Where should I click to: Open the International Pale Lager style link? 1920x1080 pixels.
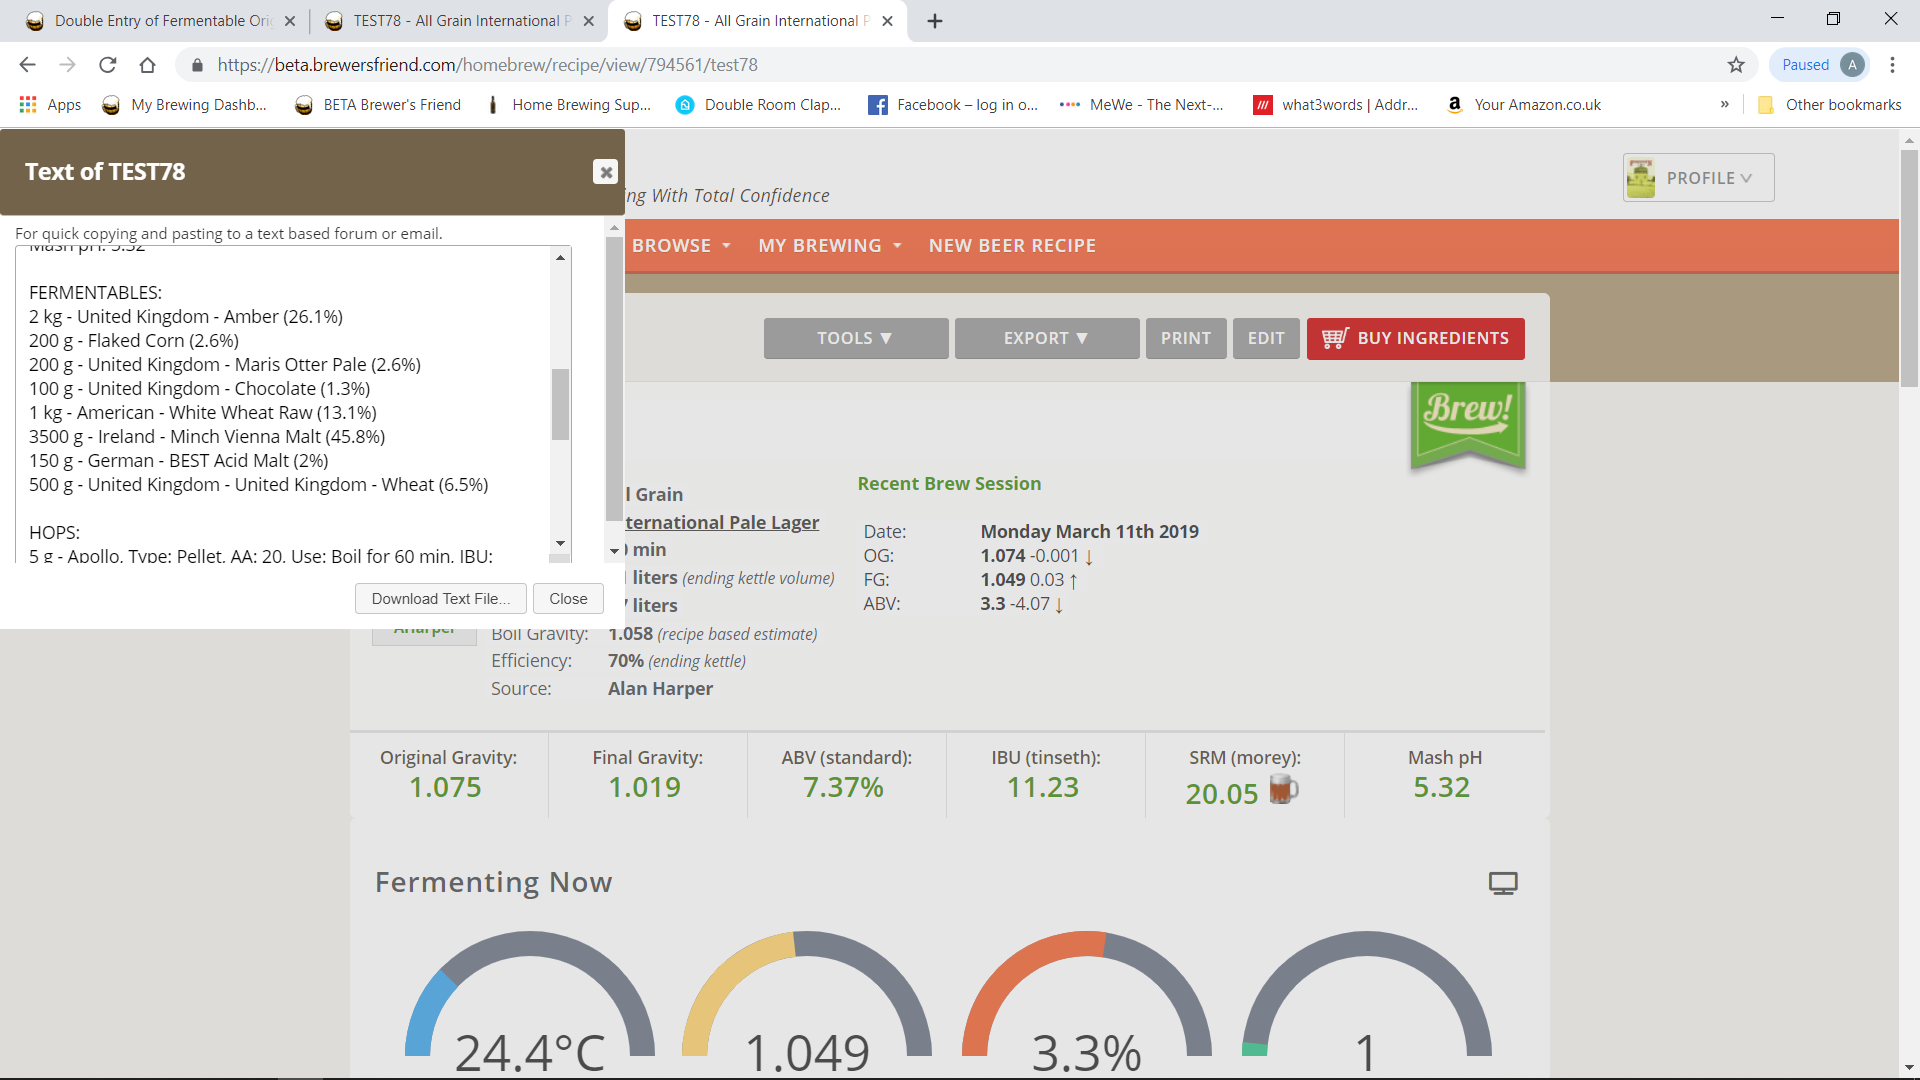pyautogui.click(x=722, y=522)
